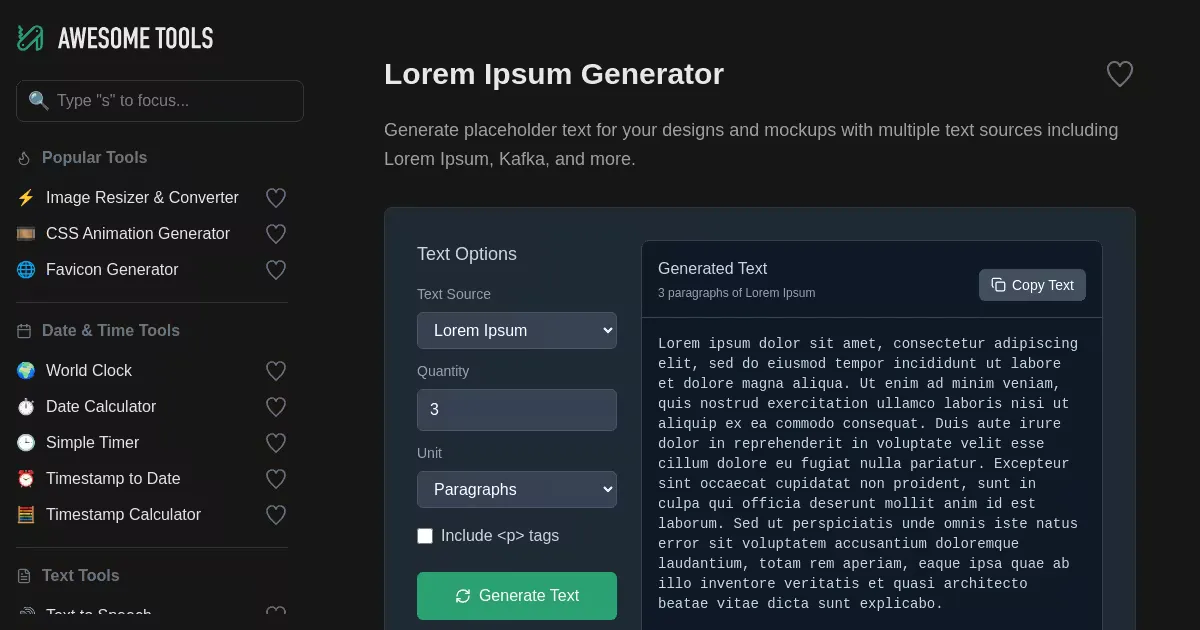Enable the Include <p> tags checkbox

point(425,536)
